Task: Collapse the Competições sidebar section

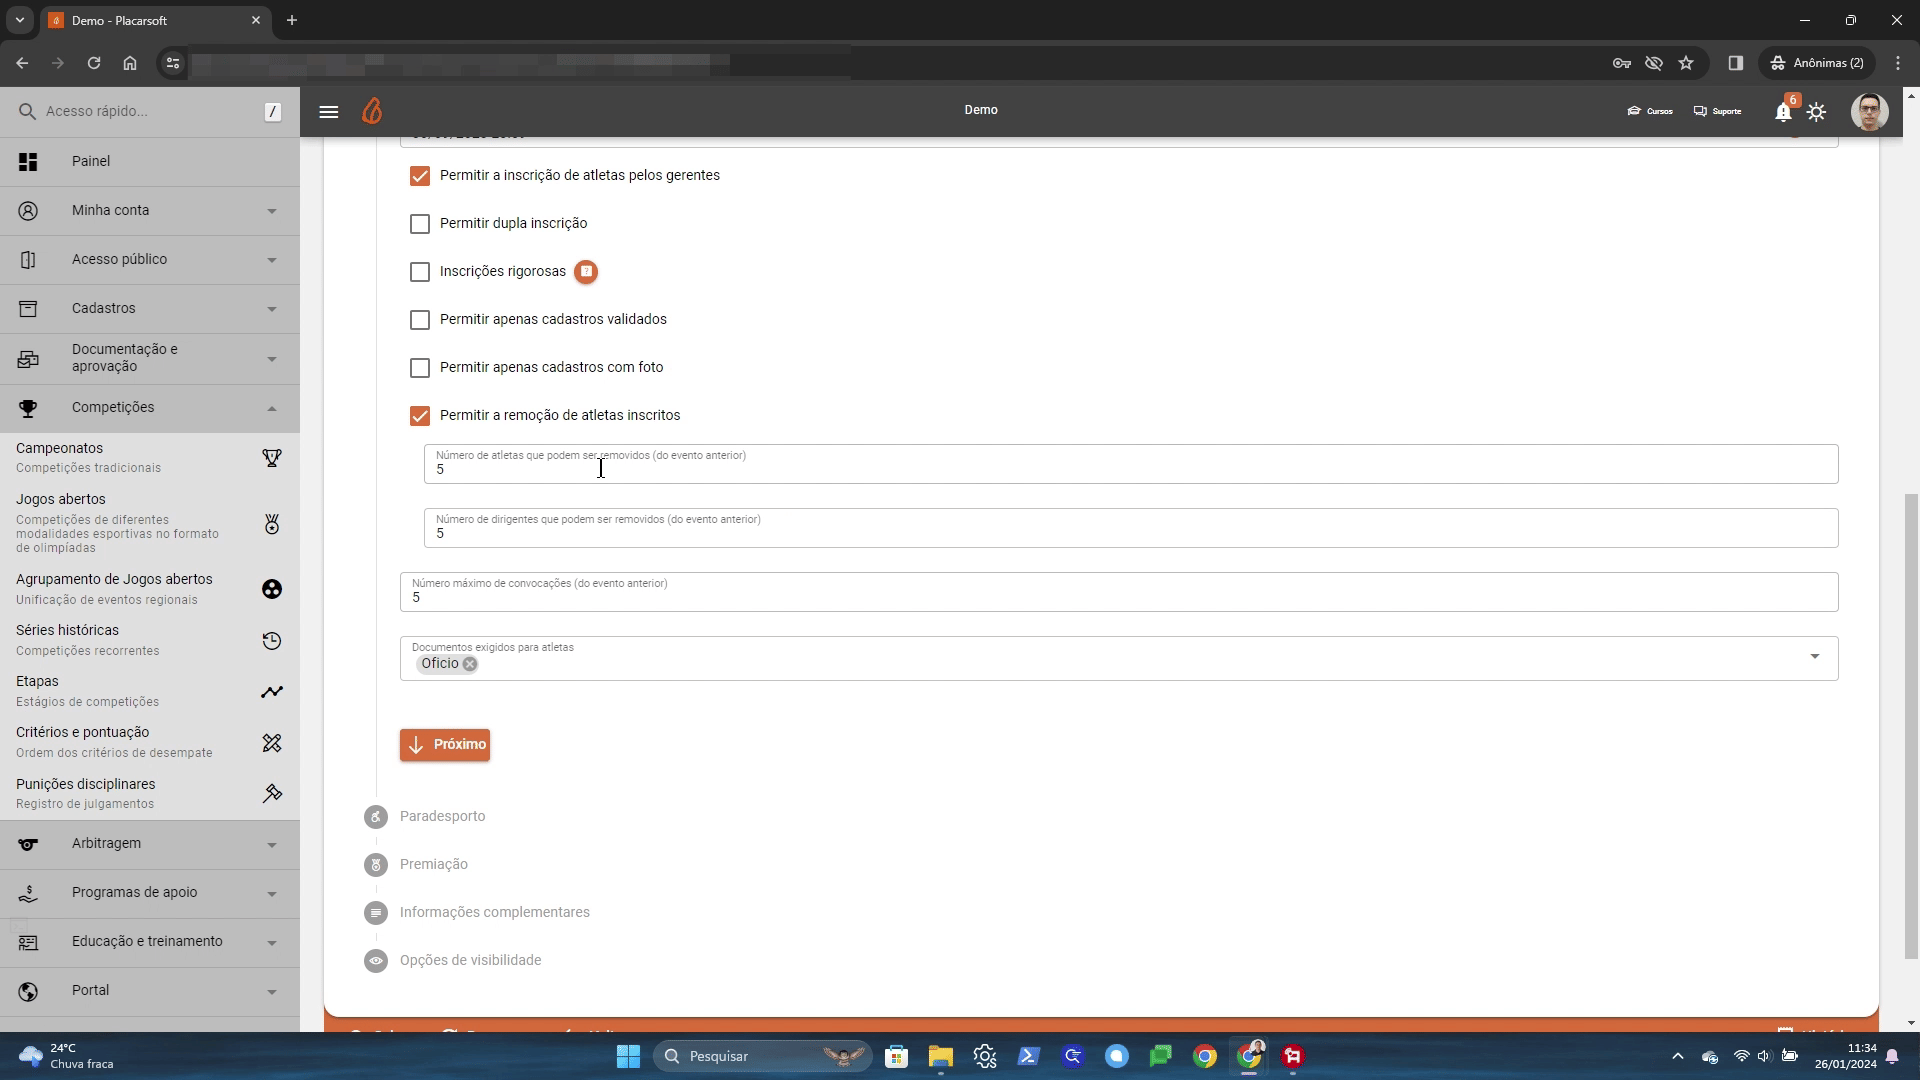Action: point(150,408)
